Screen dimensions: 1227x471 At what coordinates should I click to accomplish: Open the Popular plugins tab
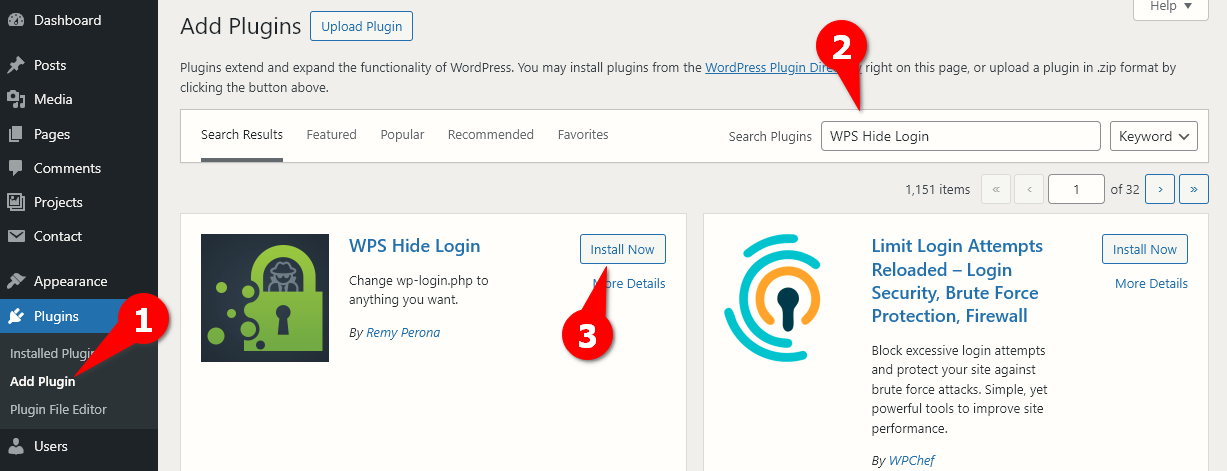(x=402, y=134)
